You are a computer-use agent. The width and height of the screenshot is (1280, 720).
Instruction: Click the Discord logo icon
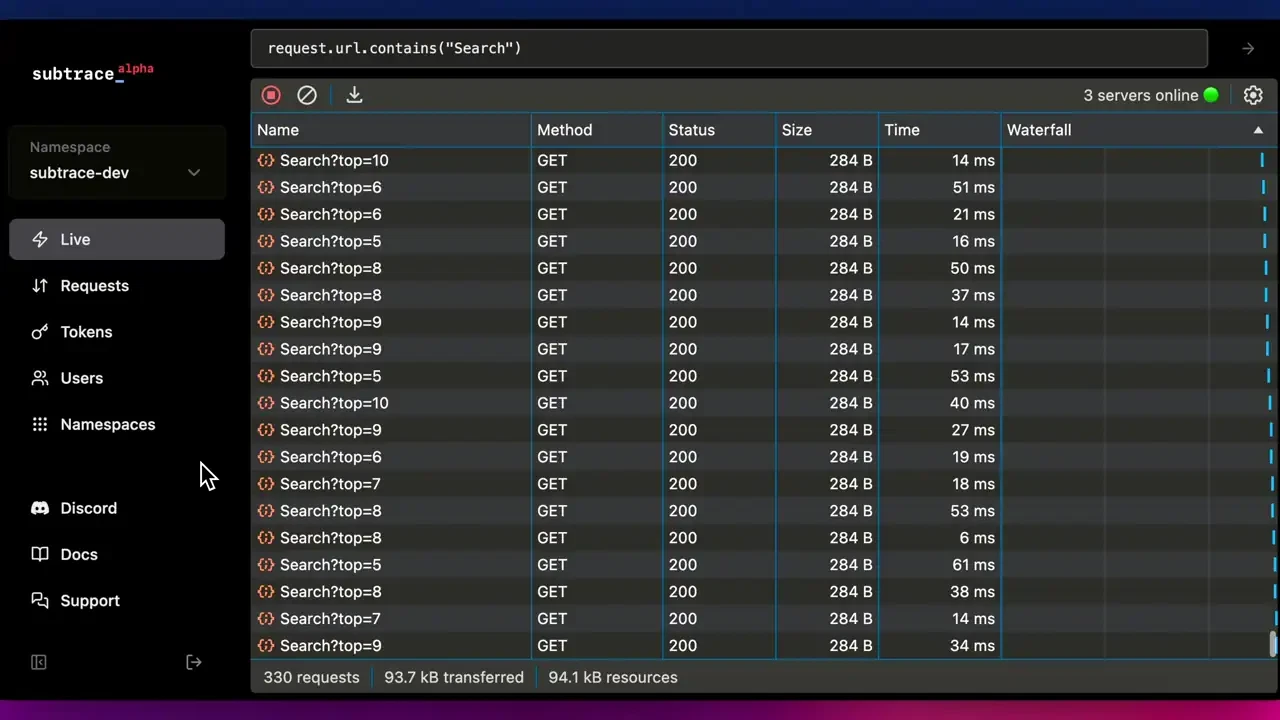click(40, 508)
